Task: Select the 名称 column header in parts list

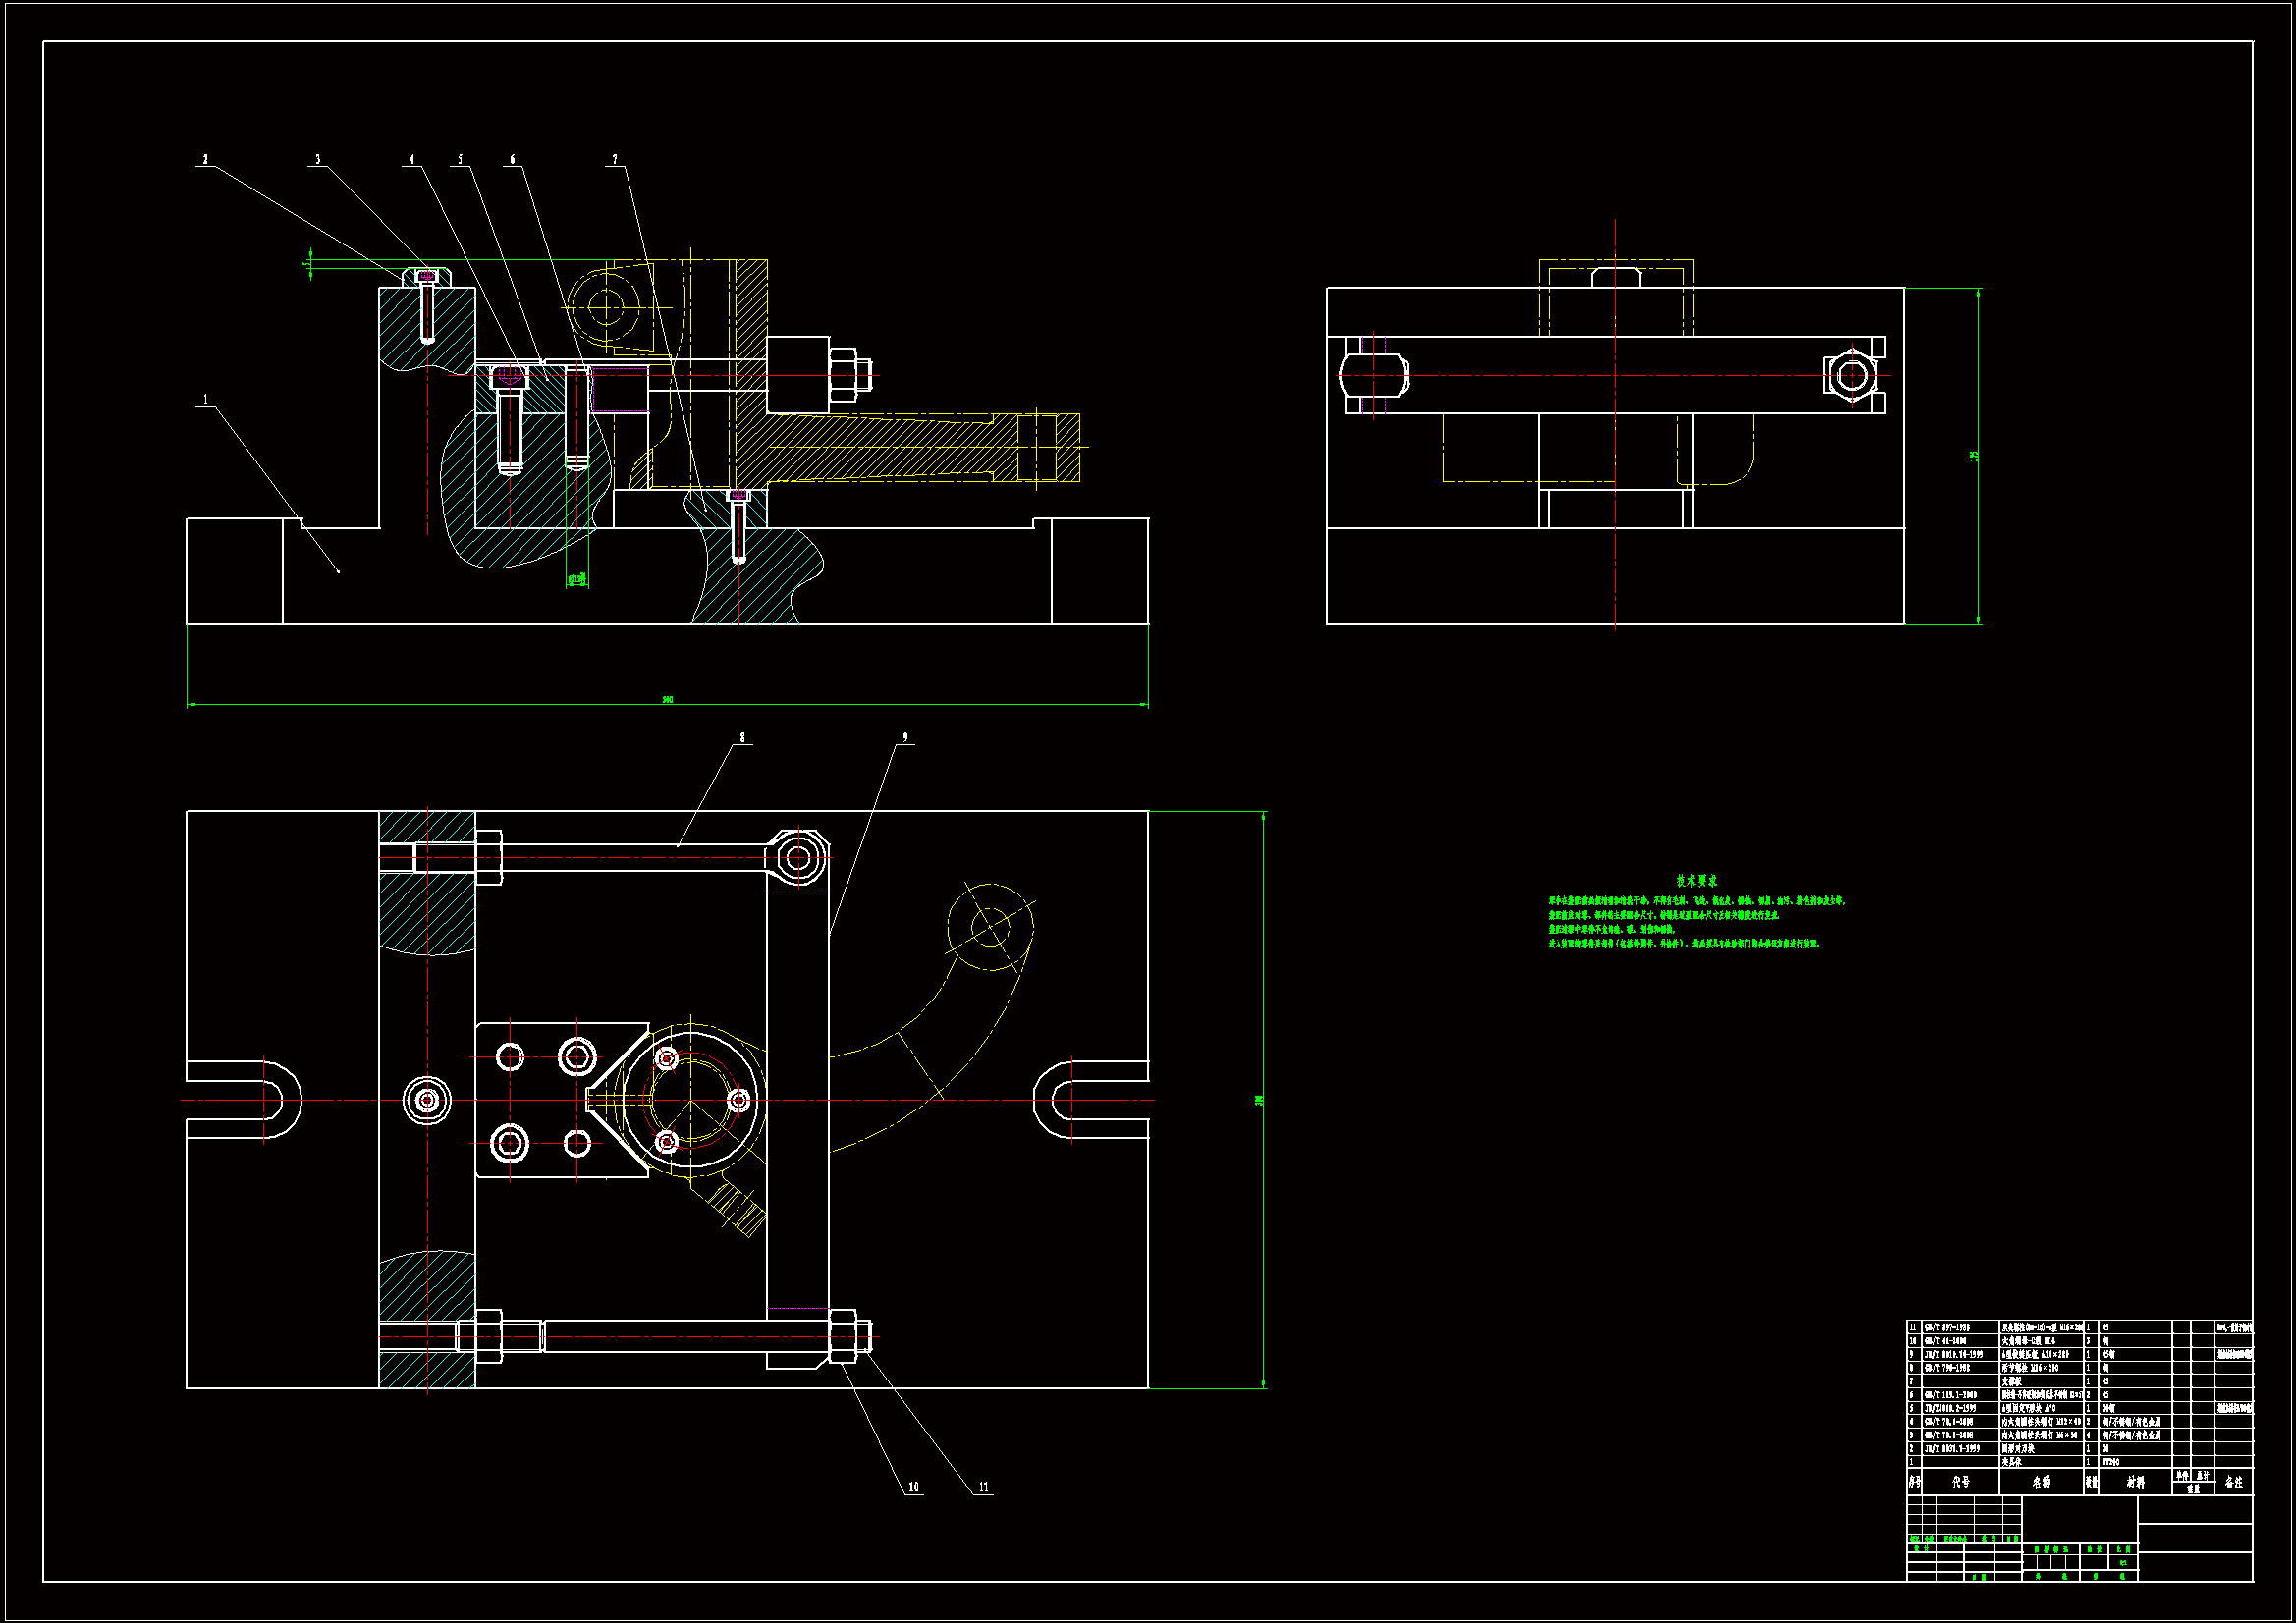Action: click(x=2041, y=1482)
